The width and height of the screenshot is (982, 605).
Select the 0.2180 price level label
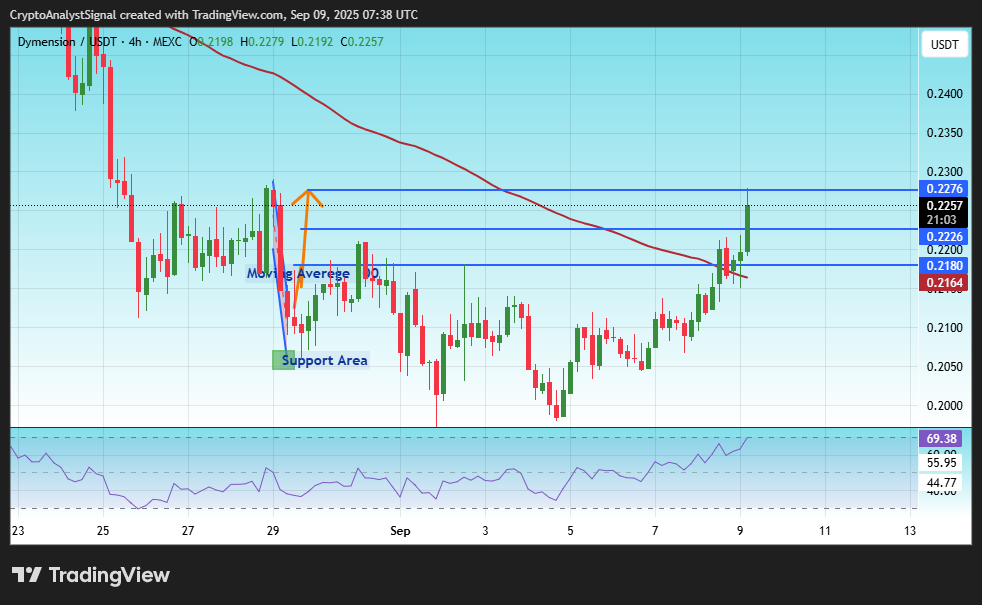click(943, 266)
